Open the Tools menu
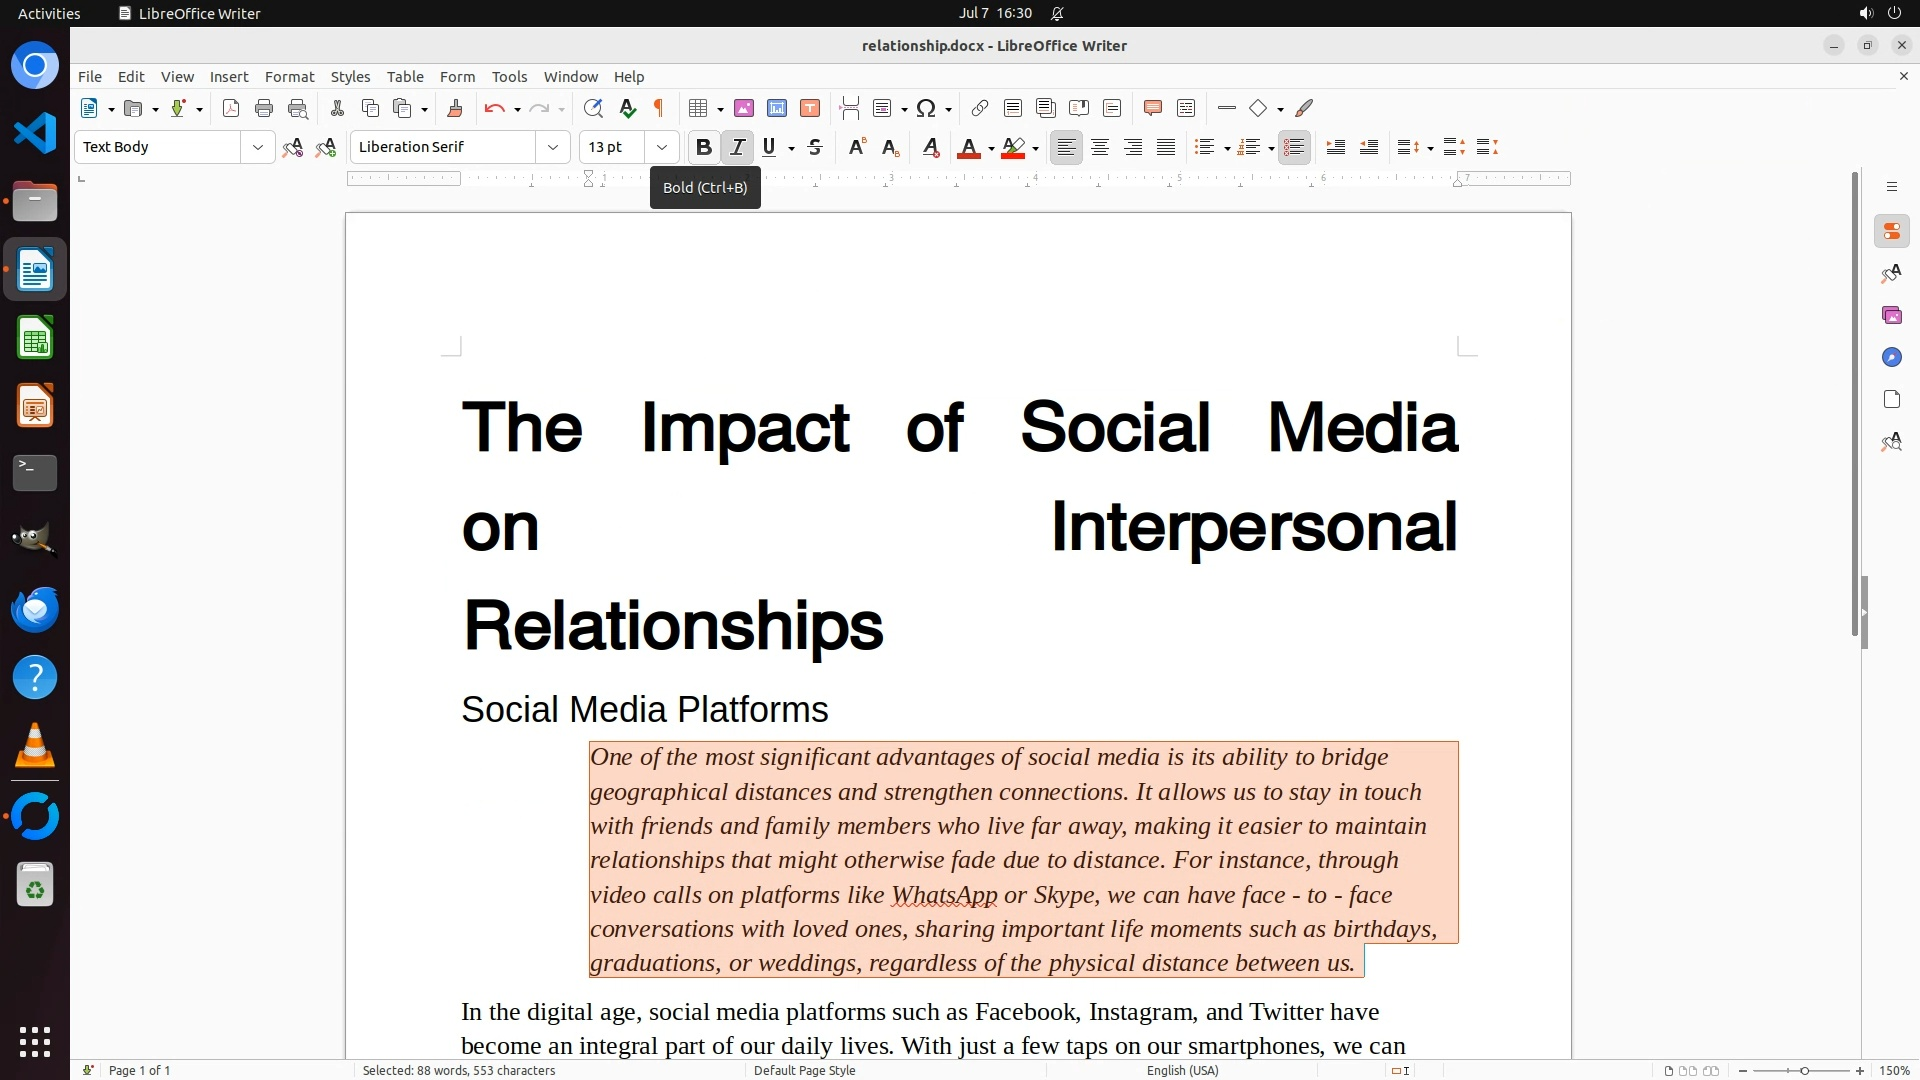The height and width of the screenshot is (1080, 1920). (509, 76)
